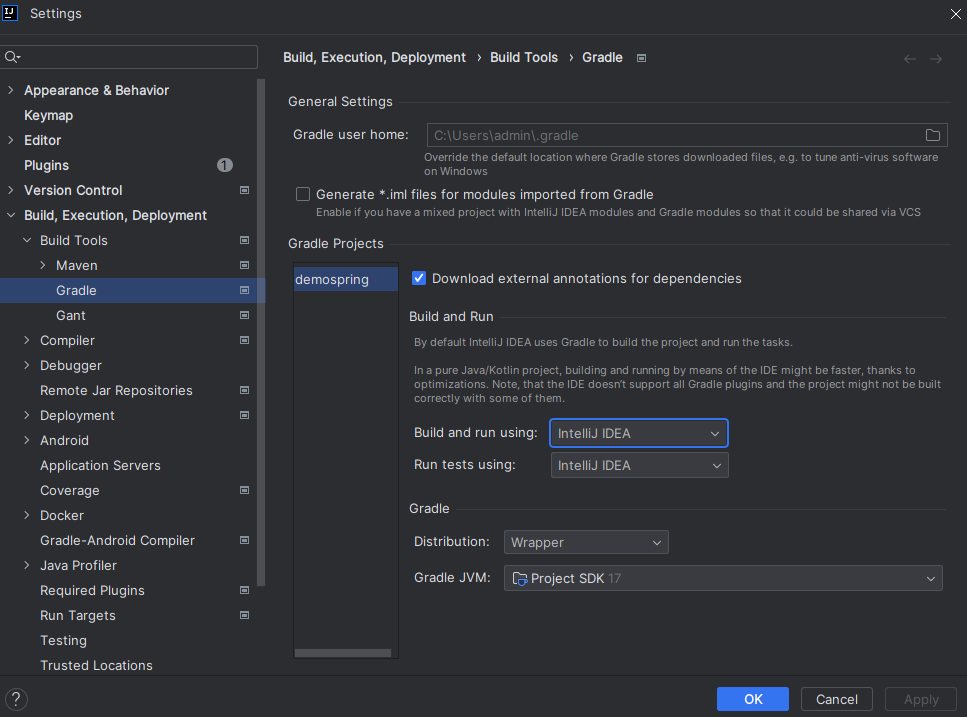Image resolution: width=967 pixels, height=717 pixels.
Task: Expand the Java Profiler node
Action: click(27, 565)
